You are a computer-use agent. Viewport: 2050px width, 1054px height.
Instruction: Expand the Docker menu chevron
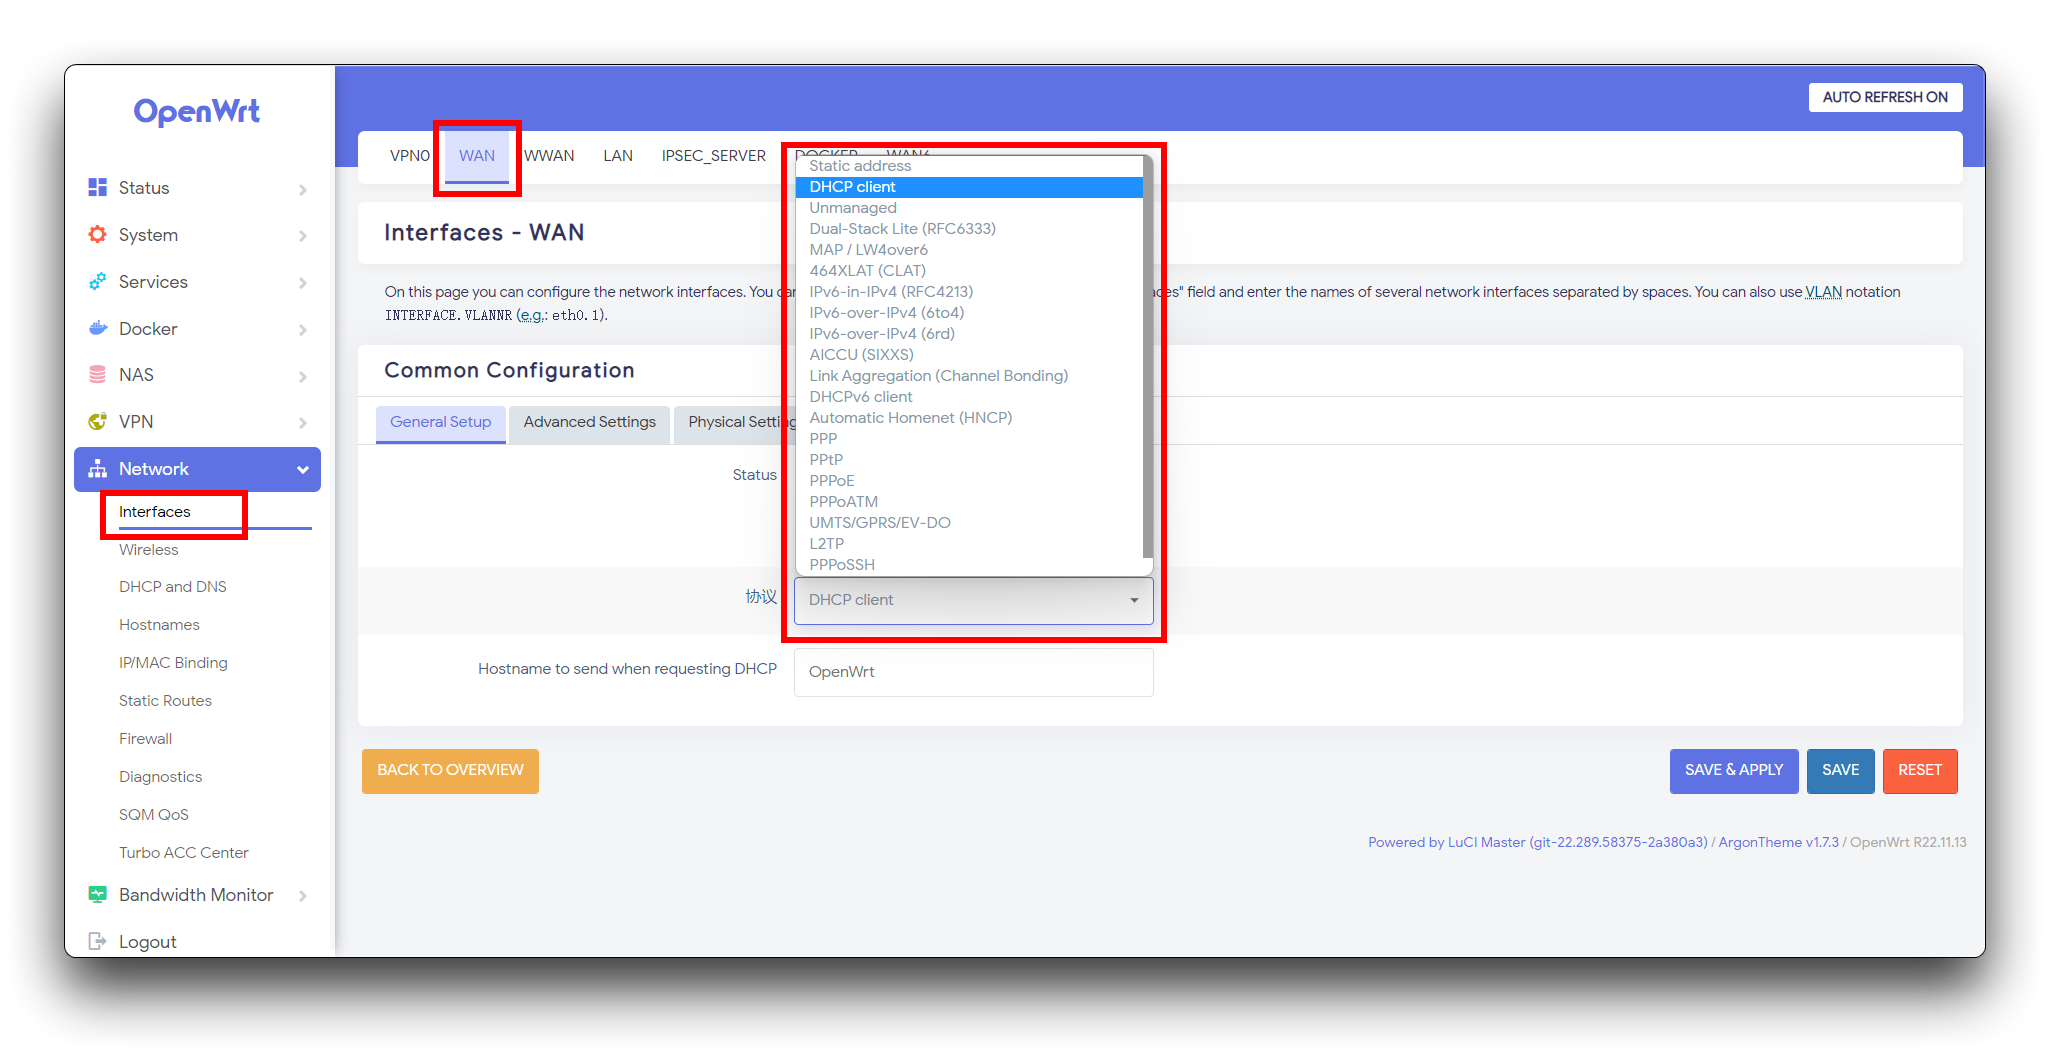[x=302, y=330]
